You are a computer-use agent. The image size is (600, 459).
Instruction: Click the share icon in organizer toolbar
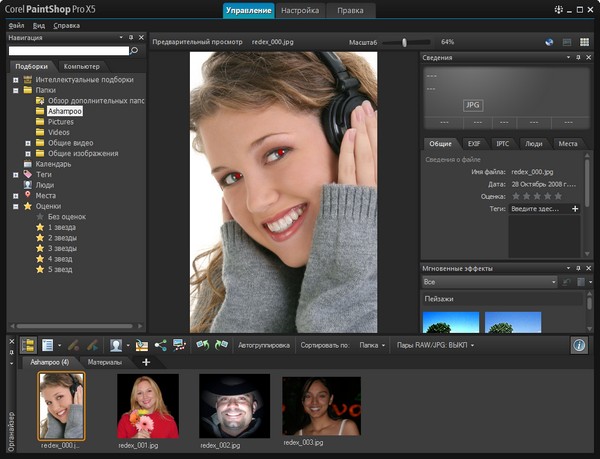coord(160,345)
